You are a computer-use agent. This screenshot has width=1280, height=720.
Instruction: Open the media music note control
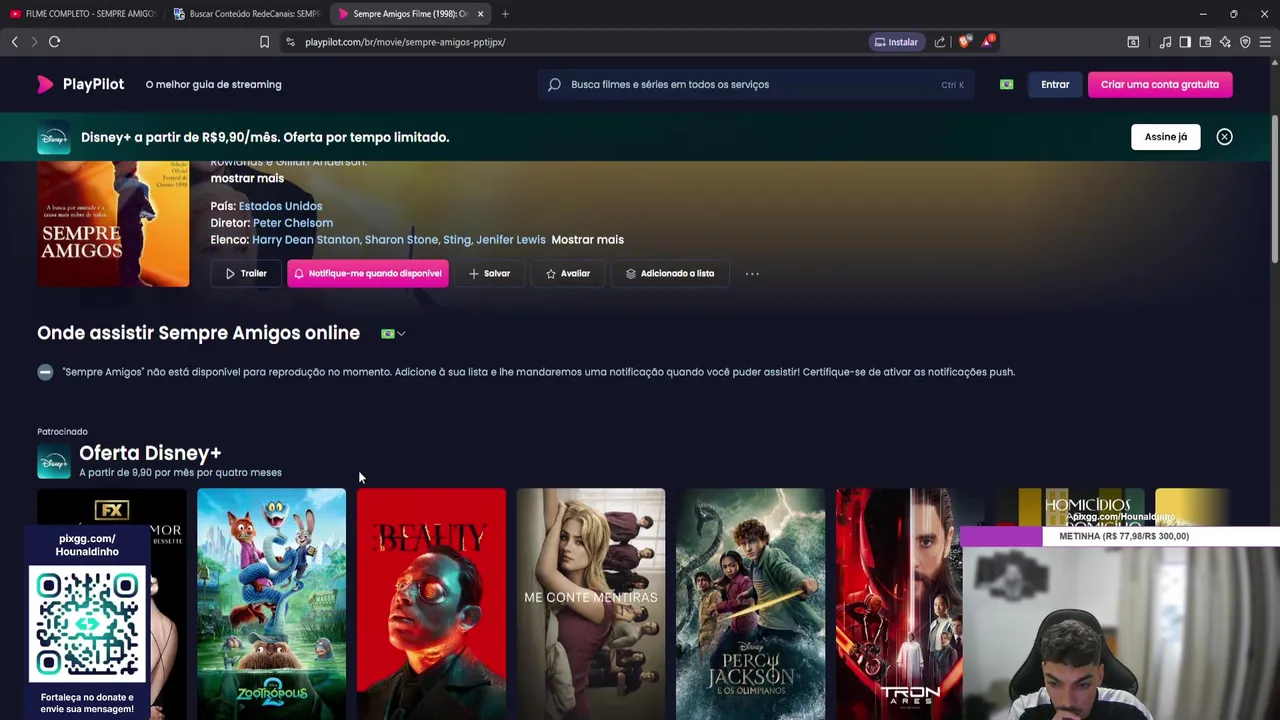coord(1165,42)
